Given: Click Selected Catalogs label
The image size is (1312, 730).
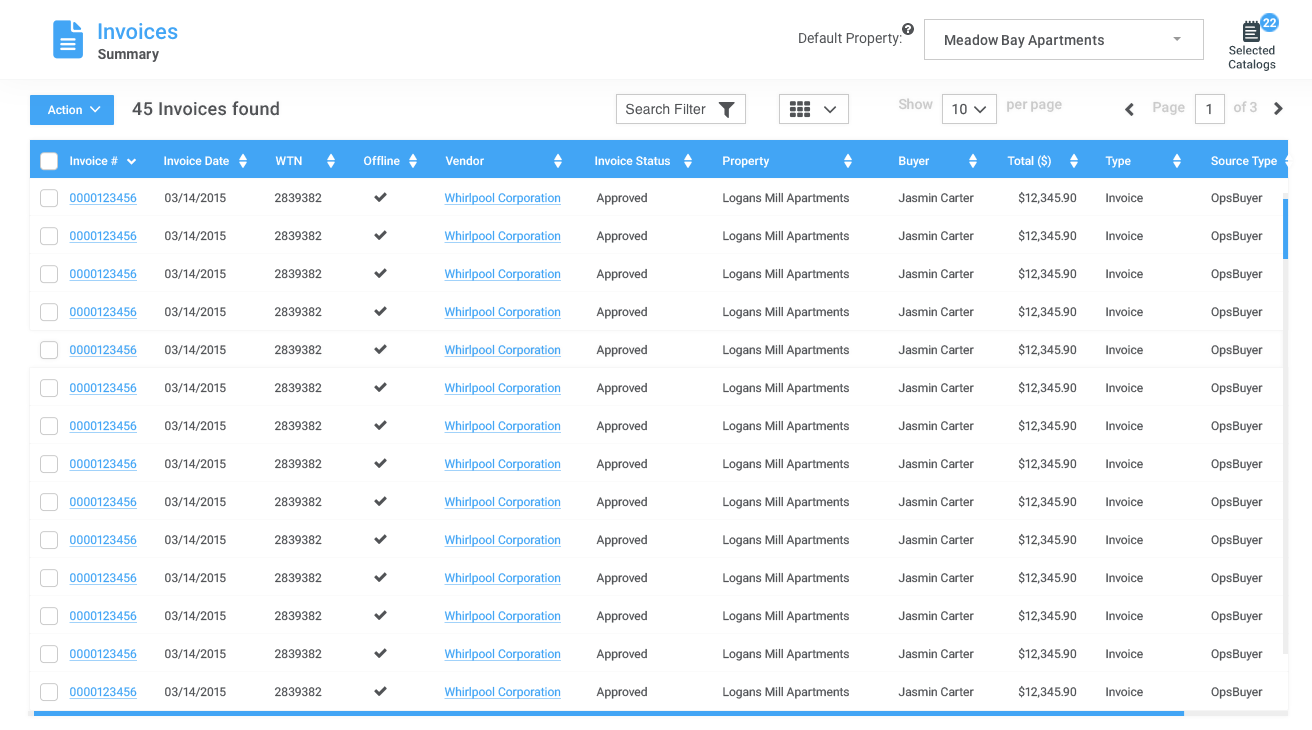Looking at the screenshot, I should (1252, 57).
